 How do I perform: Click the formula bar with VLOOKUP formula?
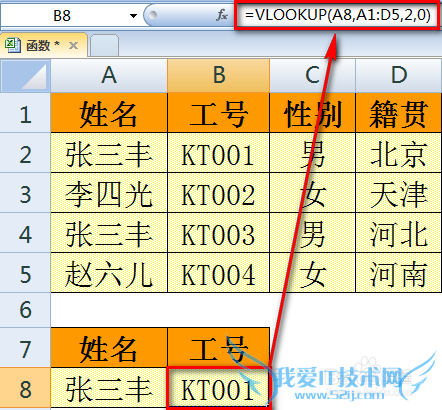point(337,15)
